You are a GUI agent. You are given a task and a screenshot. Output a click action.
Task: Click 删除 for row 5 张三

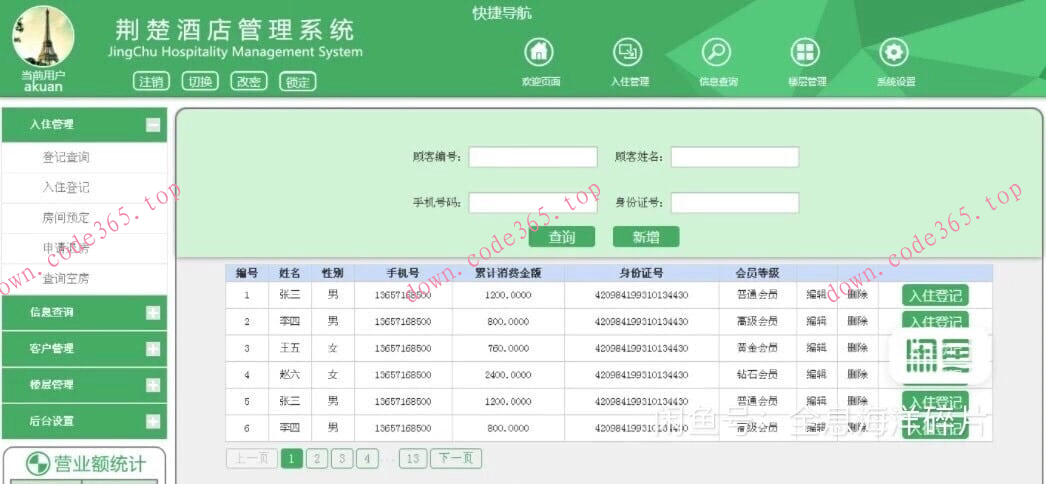(x=857, y=401)
